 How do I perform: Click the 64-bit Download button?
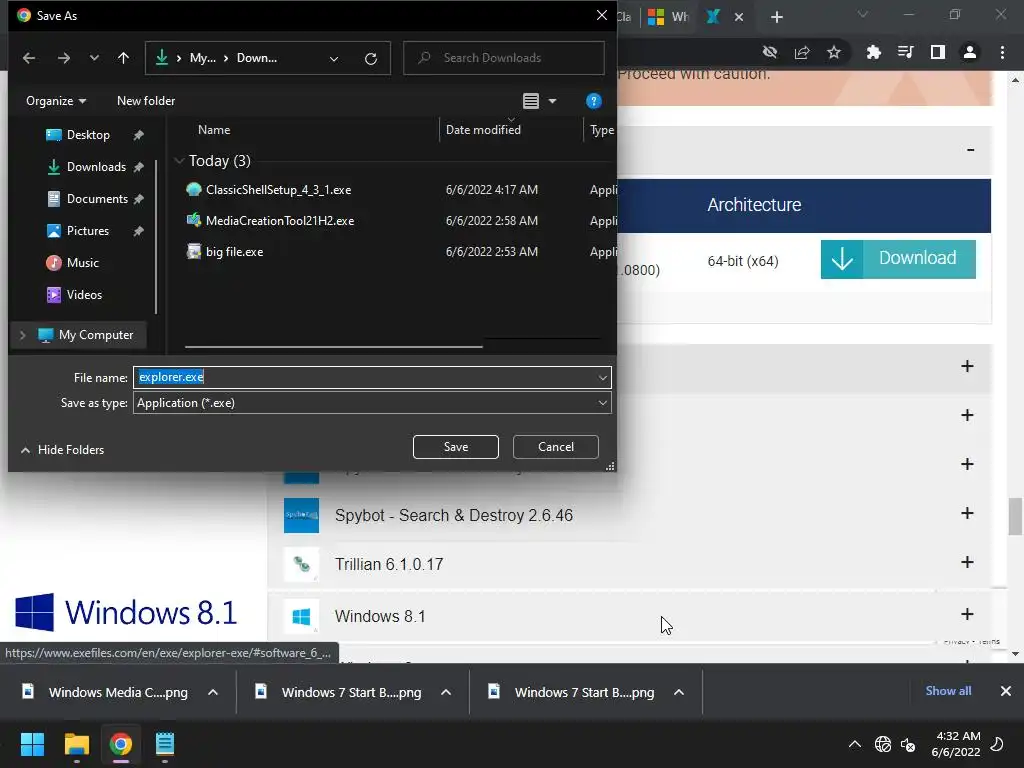[x=898, y=259]
